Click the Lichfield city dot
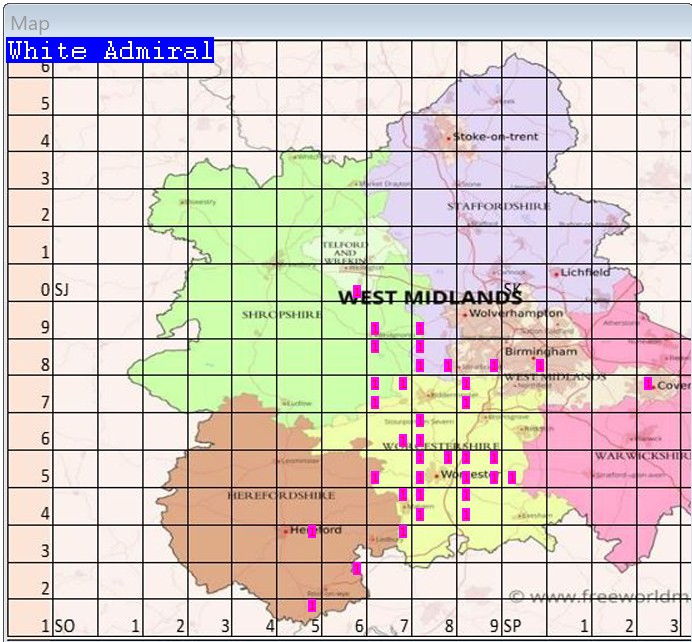This screenshot has height=642, width=692. (x=556, y=273)
